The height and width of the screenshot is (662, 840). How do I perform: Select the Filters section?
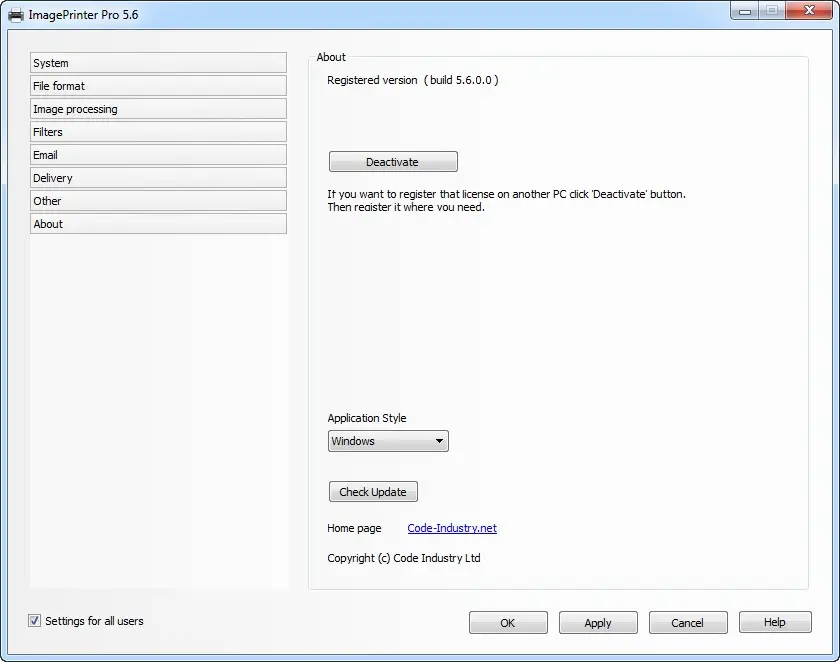point(158,132)
